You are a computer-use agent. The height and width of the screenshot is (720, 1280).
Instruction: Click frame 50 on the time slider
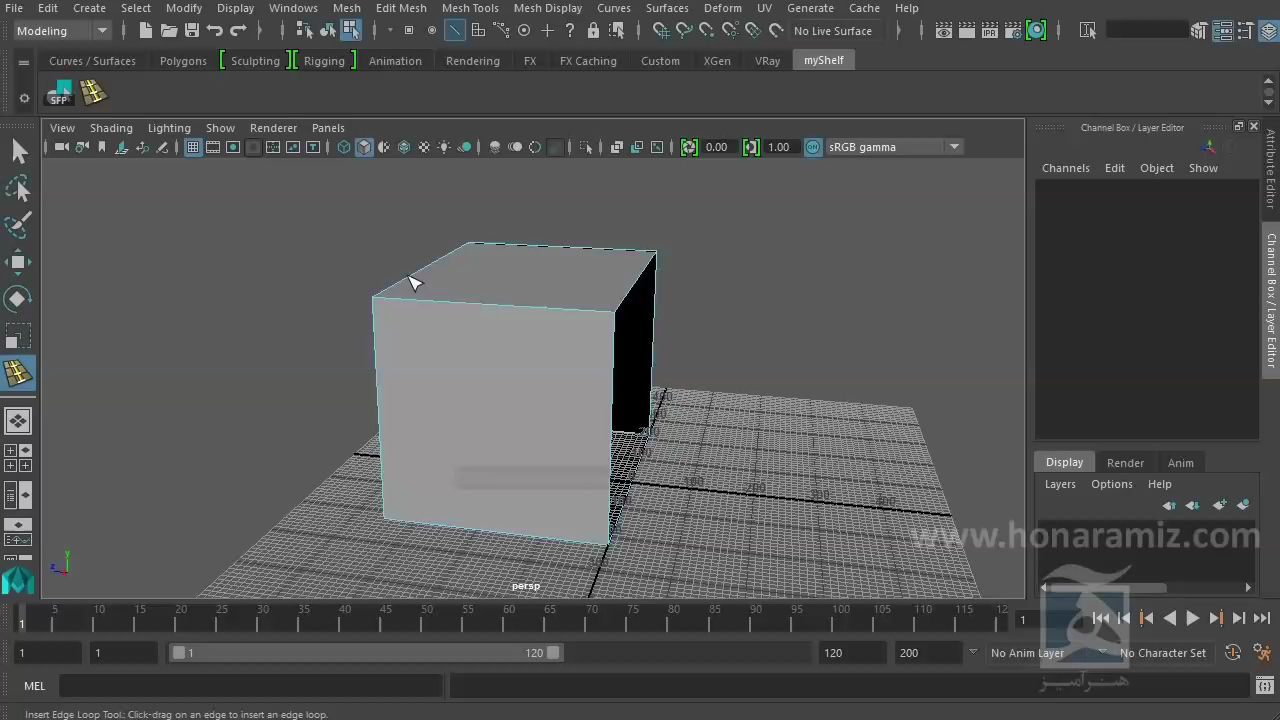427,616
